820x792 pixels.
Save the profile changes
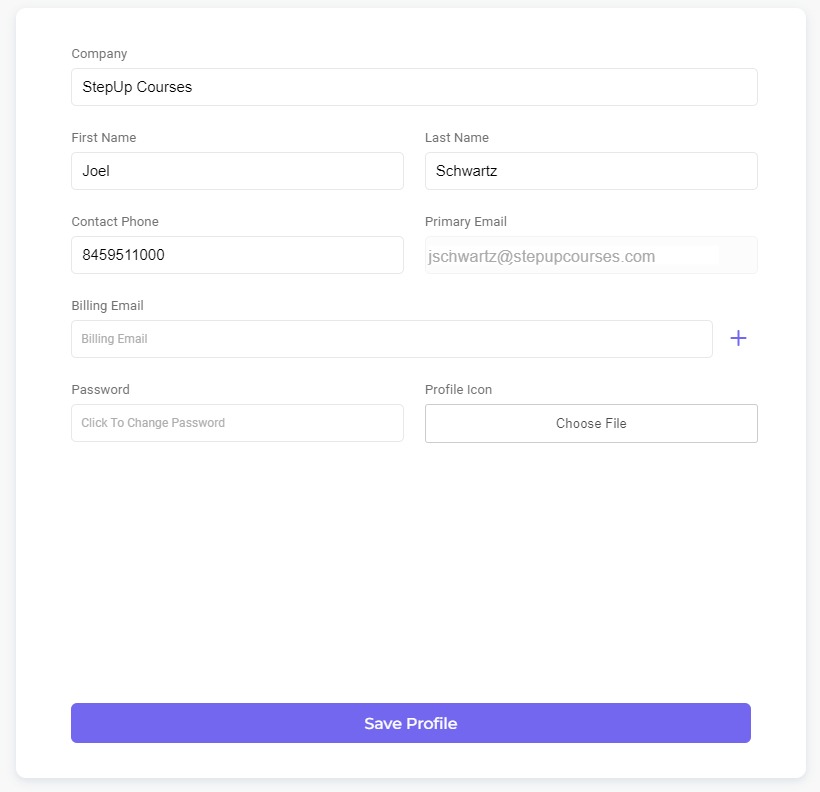pyautogui.click(x=411, y=723)
